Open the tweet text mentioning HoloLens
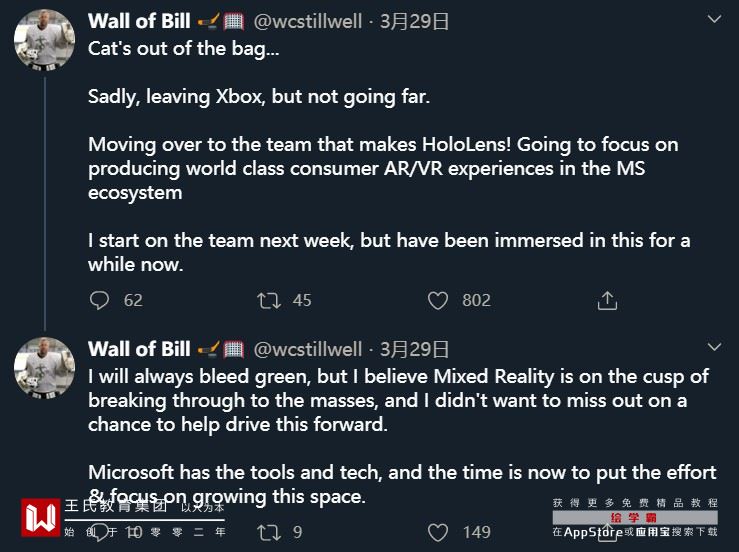Viewport: 739px width, 552px height. point(382,168)
